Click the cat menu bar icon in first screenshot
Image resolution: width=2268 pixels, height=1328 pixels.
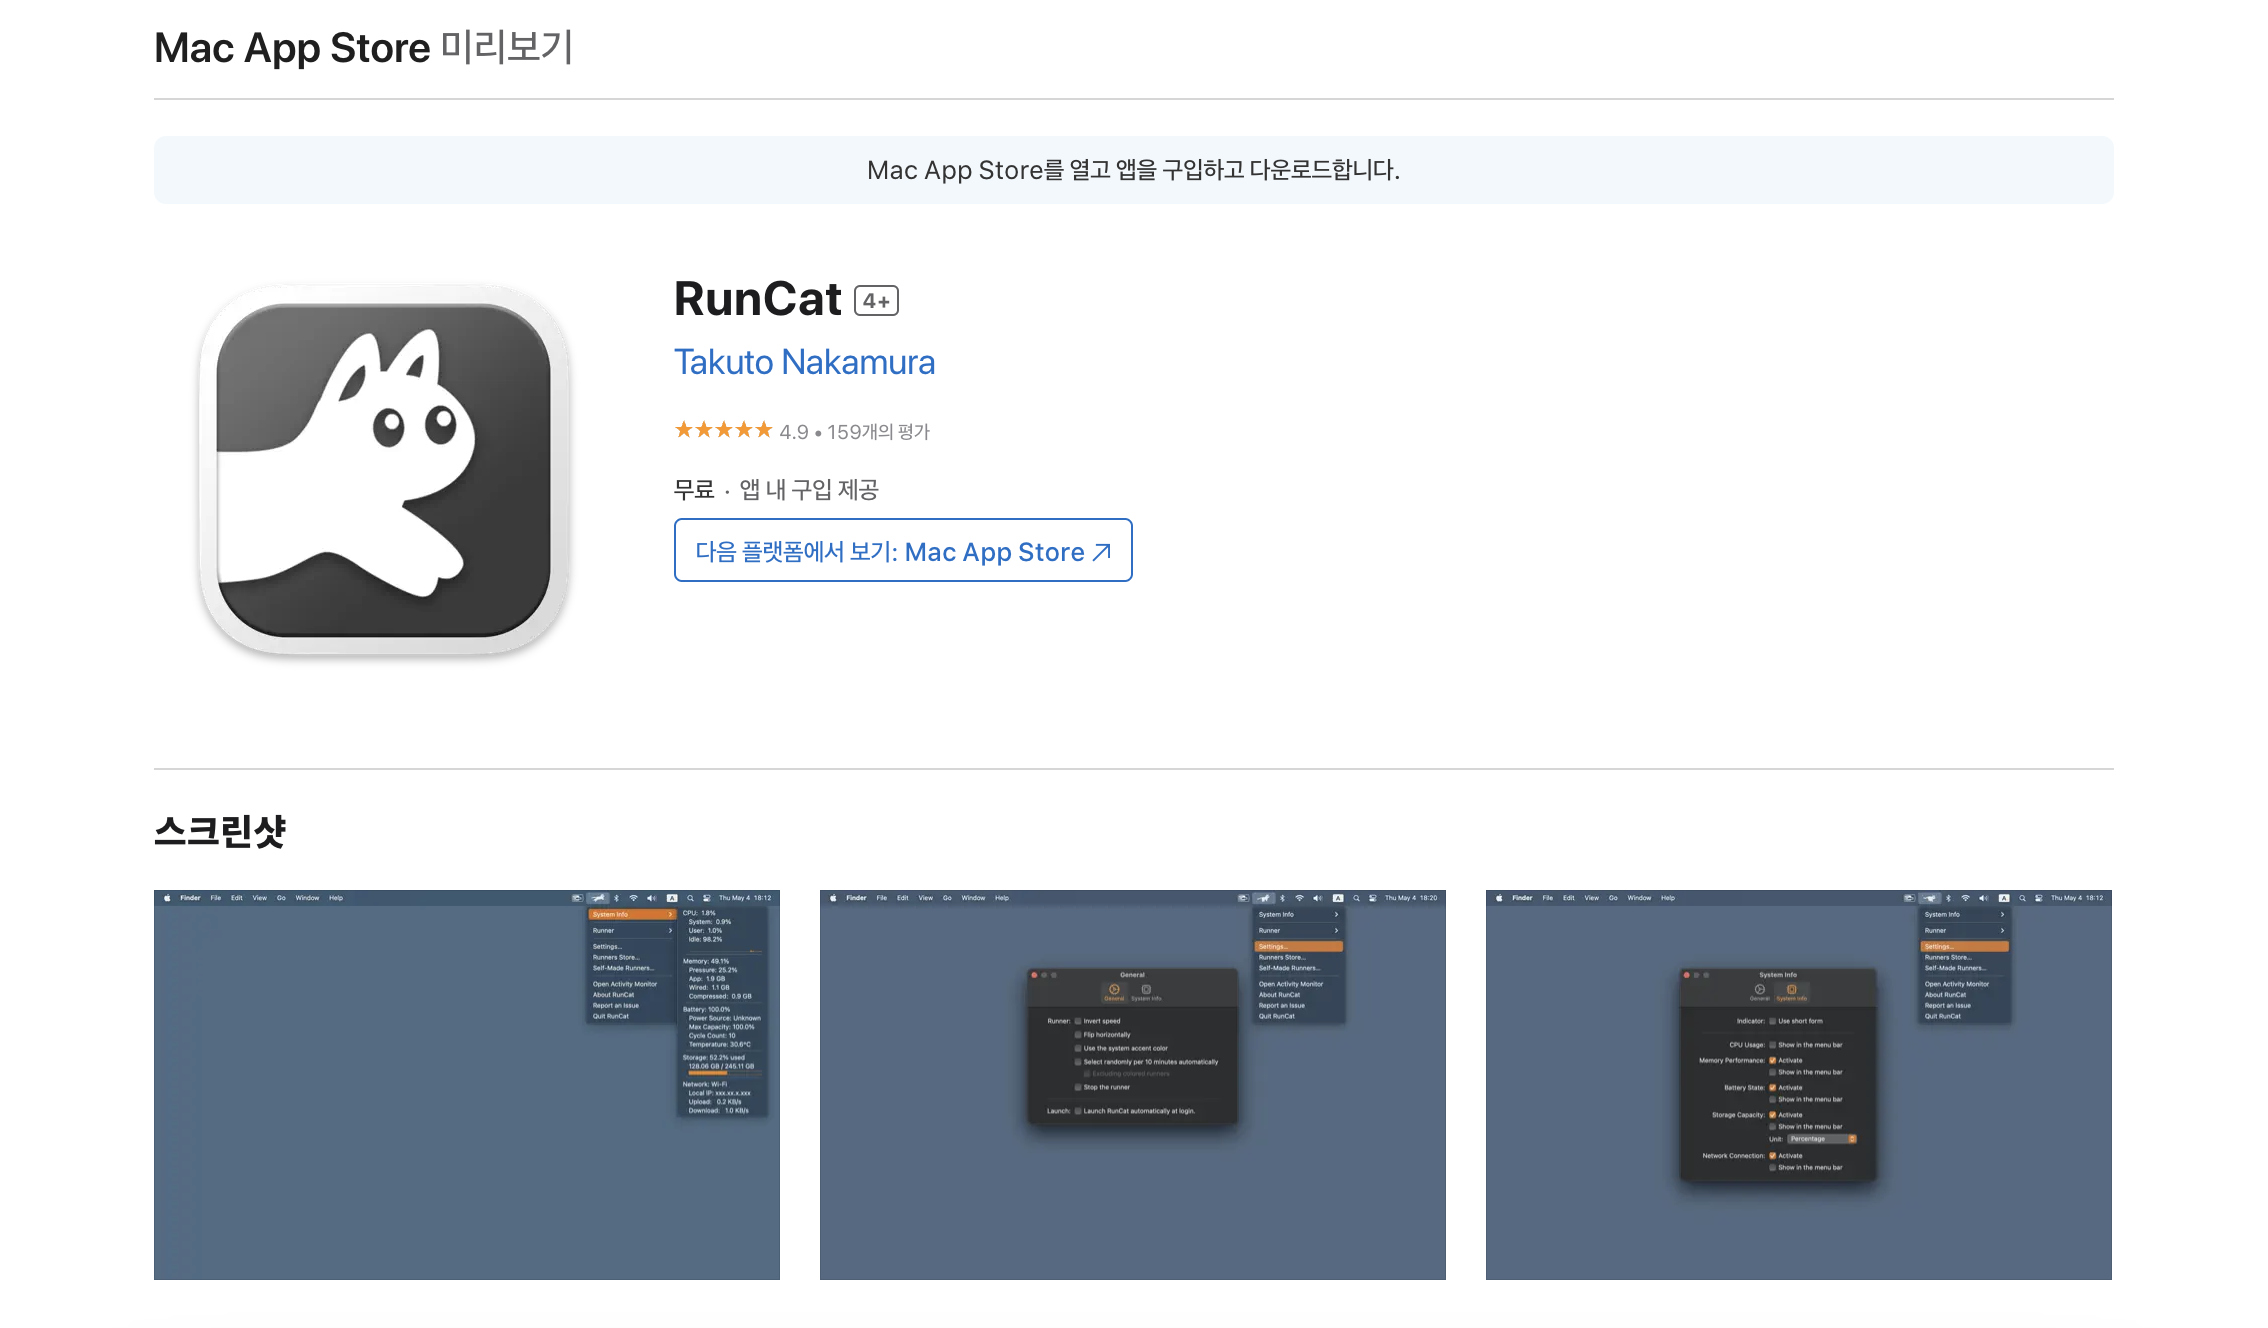click(598, 898)
